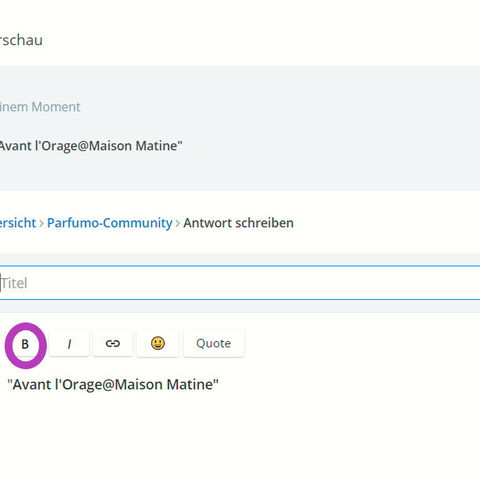The image size is (480, 479).
Task: Select the quoted perfume text in the preview
Action: coord(91,146)
